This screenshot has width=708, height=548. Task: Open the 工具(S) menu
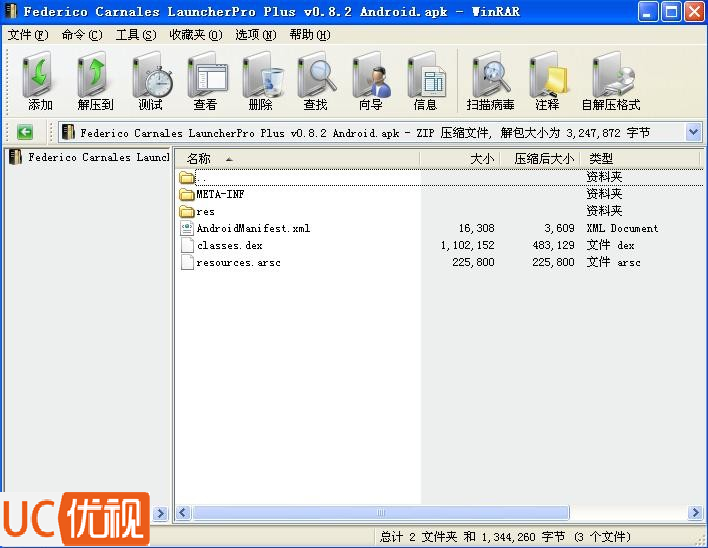point(136,35)
